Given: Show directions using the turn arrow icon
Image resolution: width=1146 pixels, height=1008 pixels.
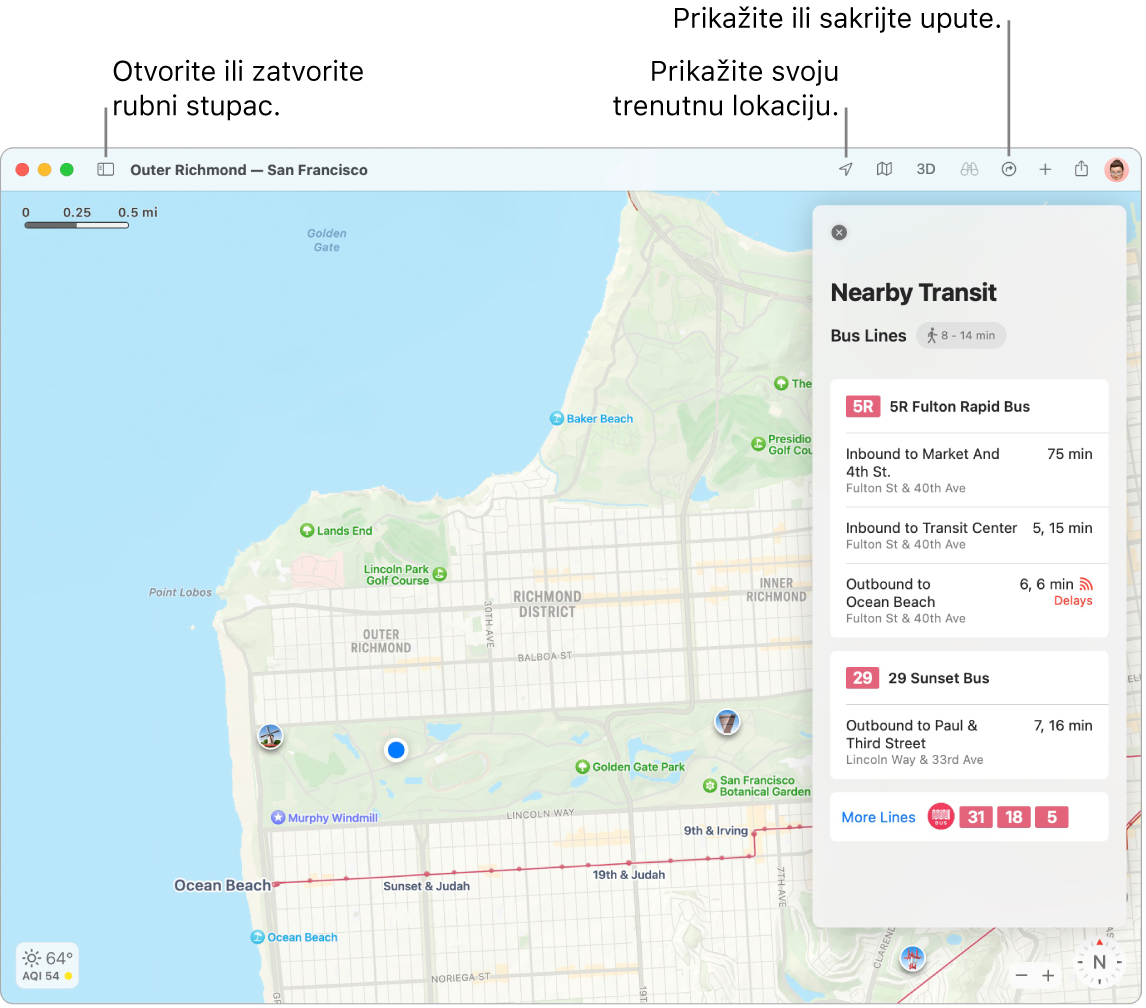Looking at the screenshot, I should [1009, 169].
